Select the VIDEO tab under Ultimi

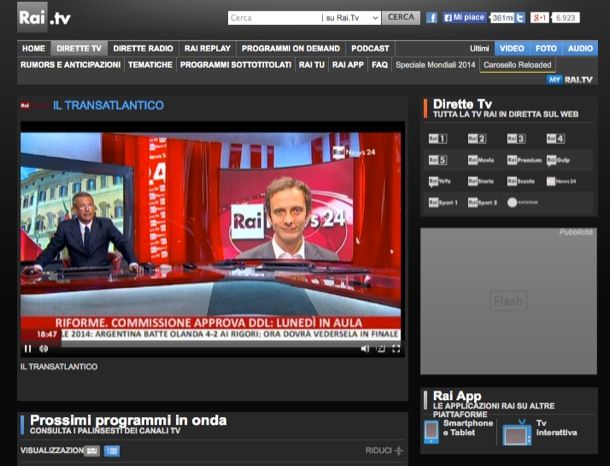coord(512,49)
